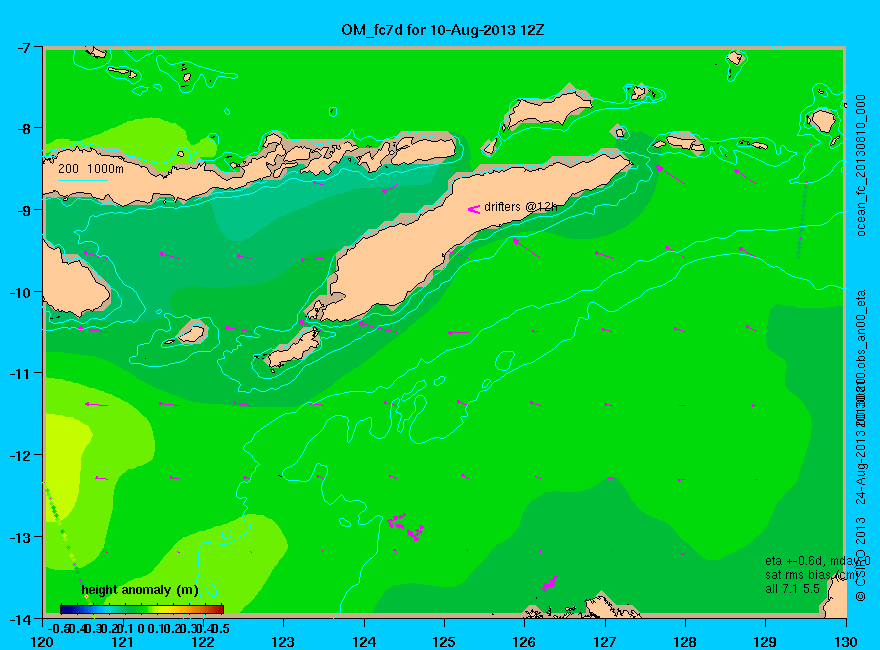Image resolution: width=880 pixels, height=650 pixels.
Task: Click the vertical 'ocean_fc_20130810_000' label
Action: [861, 166]
